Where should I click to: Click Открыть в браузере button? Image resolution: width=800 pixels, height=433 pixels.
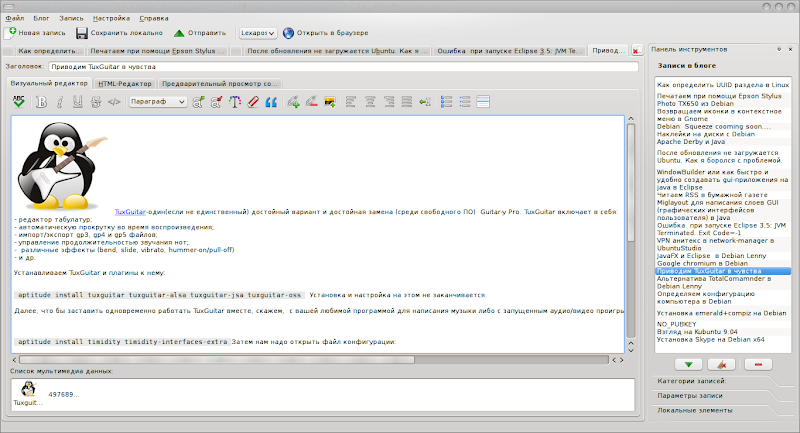click(326, 33)
